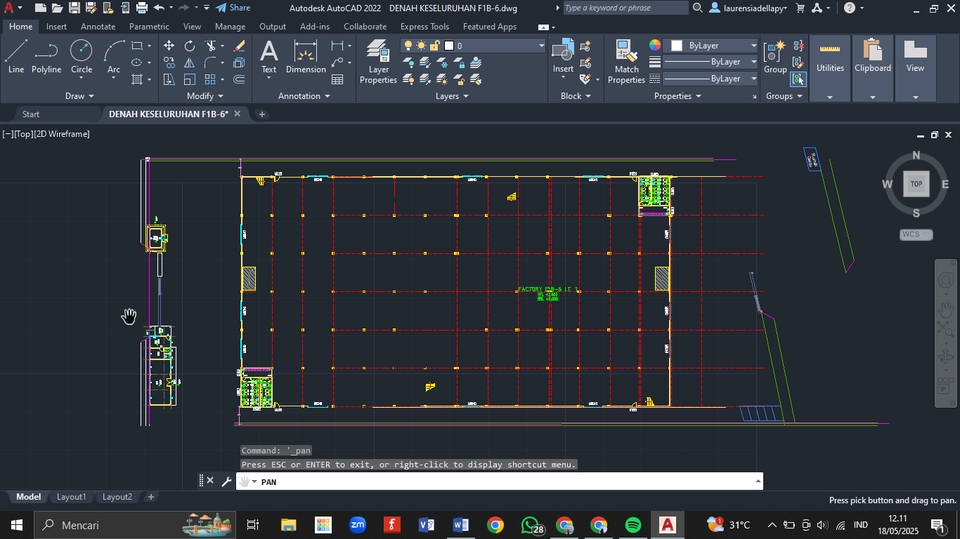Expand the Properties panel
The width and height of the screenshot is (960, 539).
click(x=678, y=96)
